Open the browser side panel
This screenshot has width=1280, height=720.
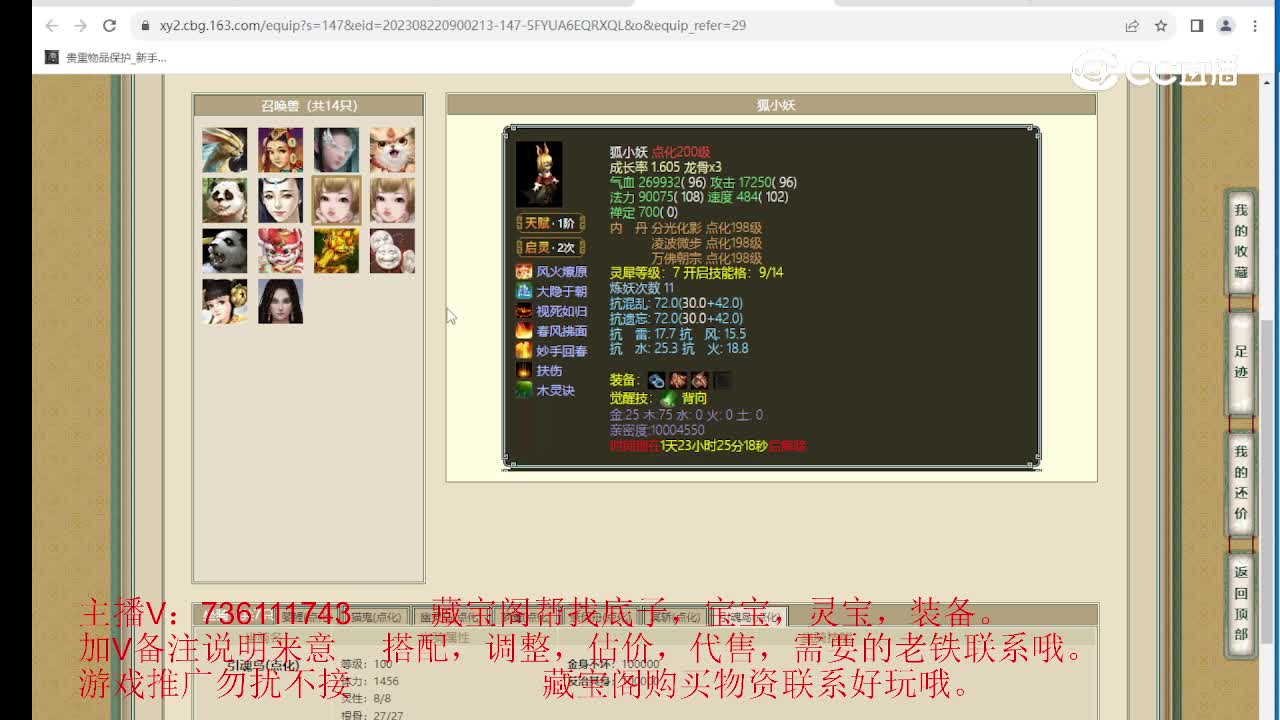pos(1196,26)
